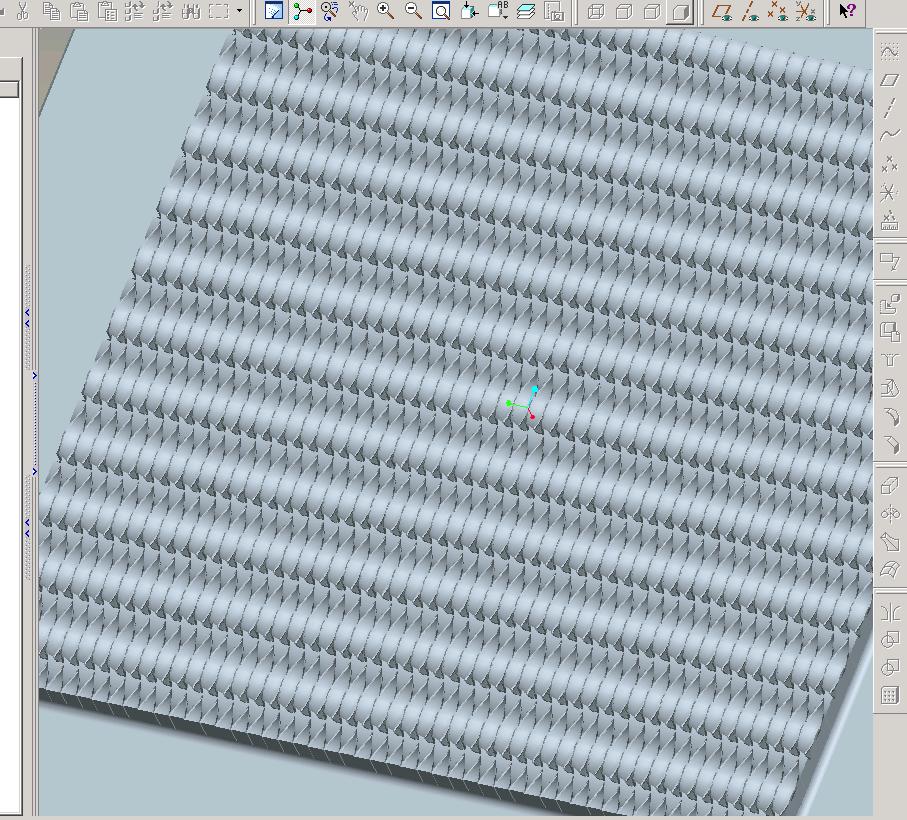This screenshot has width=907, height=820.
Task: Select the Coordinate System tool
Action: point(890,193)
